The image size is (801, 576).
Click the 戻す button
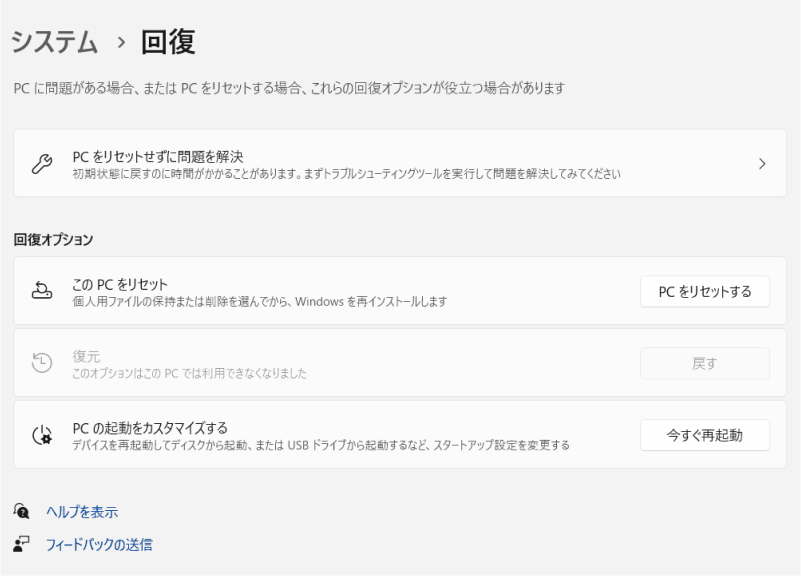tap(704, 363)
